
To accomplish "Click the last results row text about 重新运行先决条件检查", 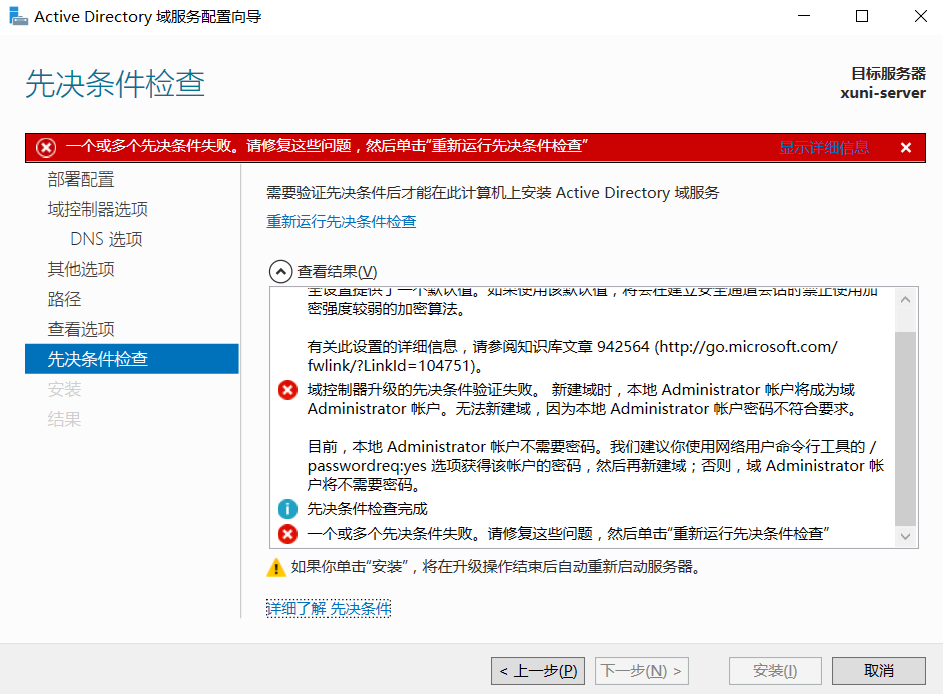I will [568, 533].
